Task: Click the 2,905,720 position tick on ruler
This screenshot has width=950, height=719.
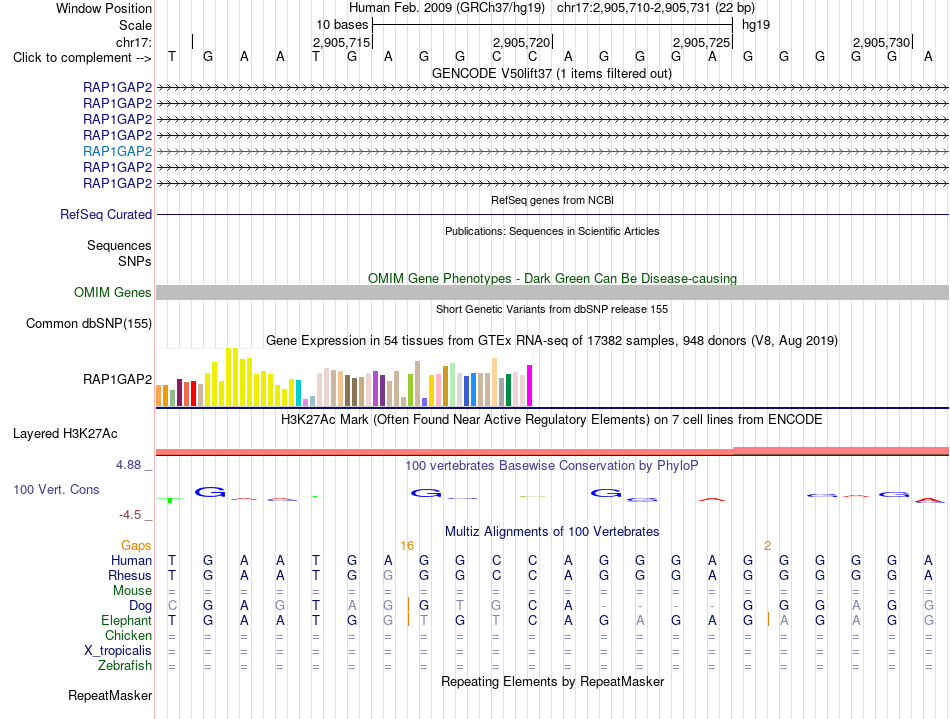Action: coord(521,42)
